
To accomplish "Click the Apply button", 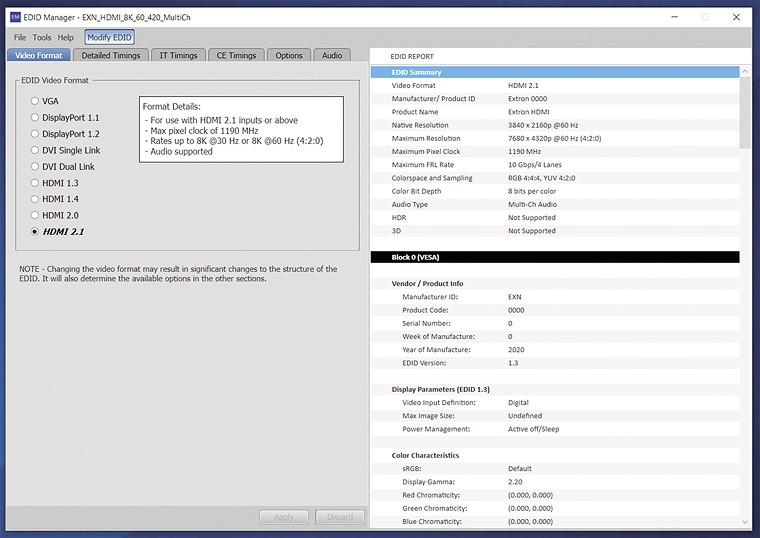I will tap(284, 517).
